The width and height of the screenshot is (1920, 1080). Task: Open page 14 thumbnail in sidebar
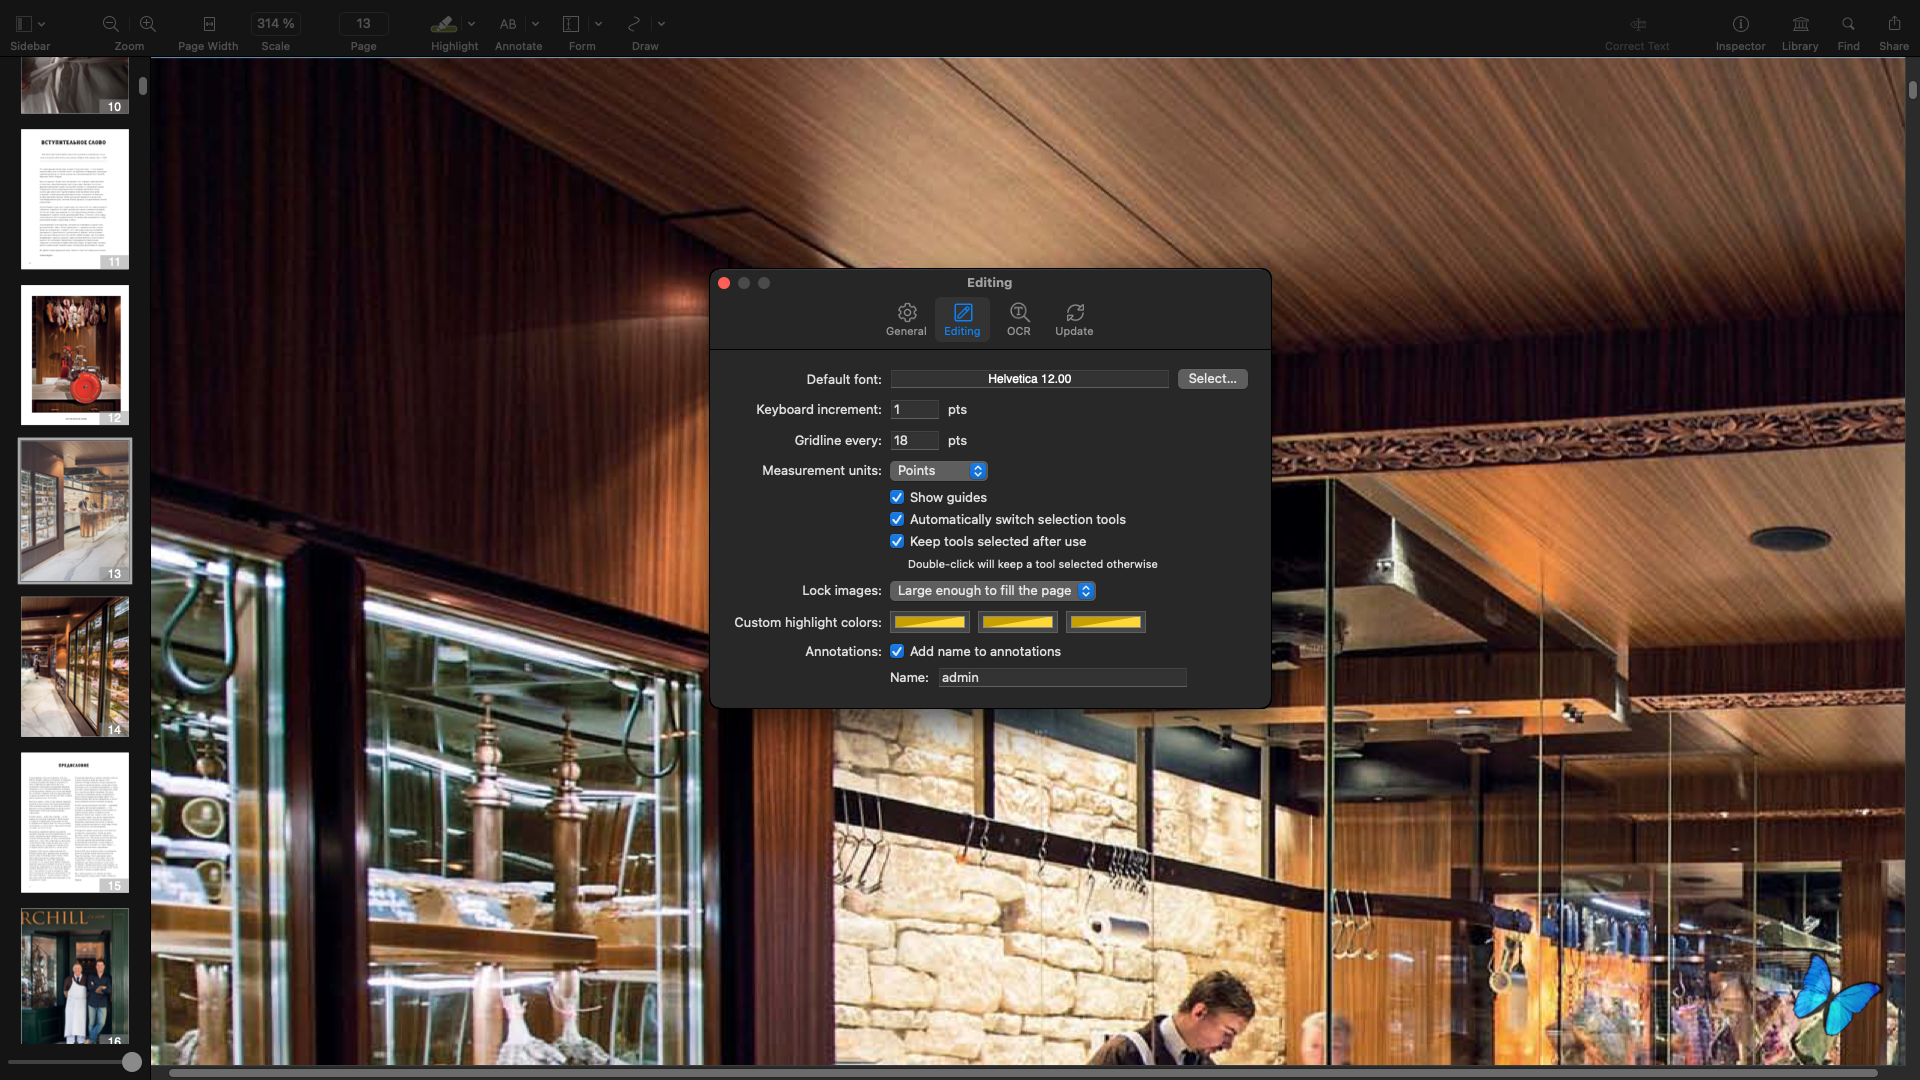pyautogui.click(x=75, y=666)
